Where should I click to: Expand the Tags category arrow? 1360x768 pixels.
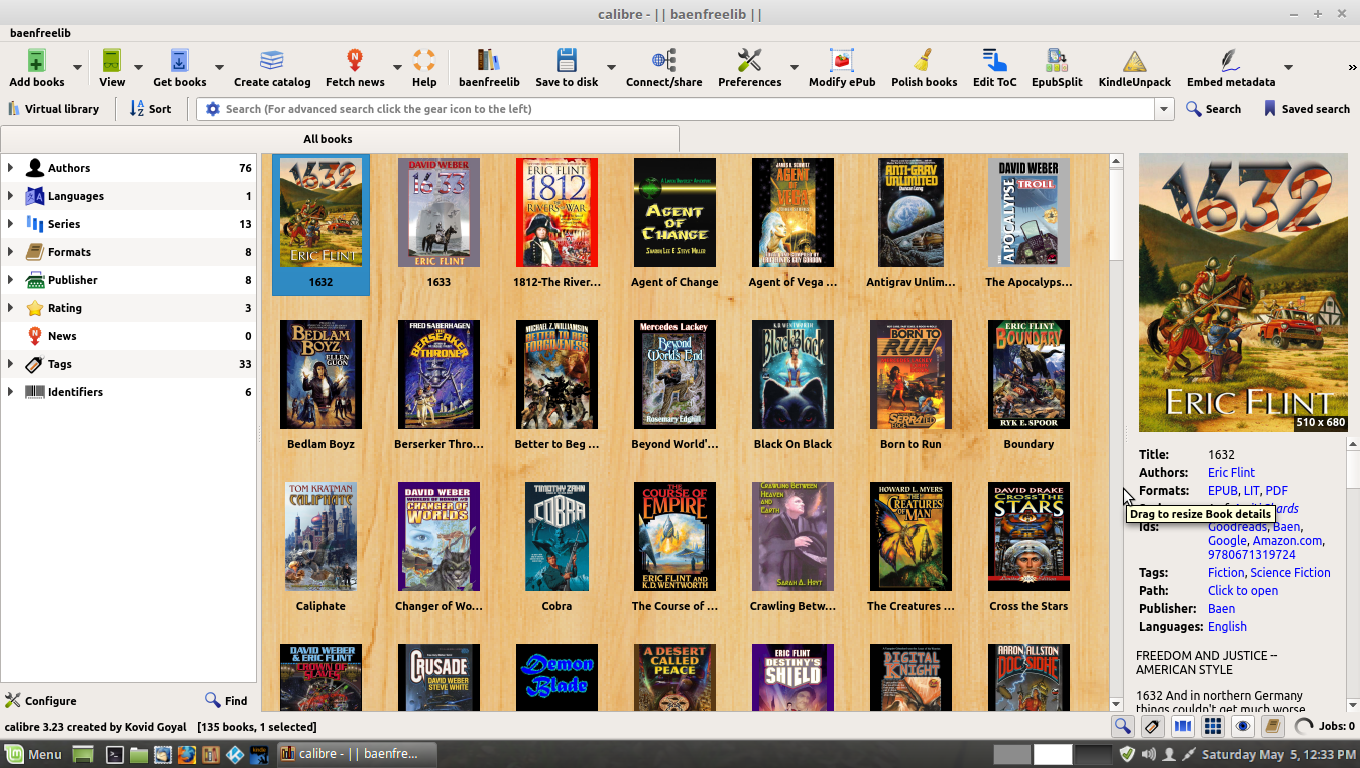pyautogui.click(x=10, y=364)
